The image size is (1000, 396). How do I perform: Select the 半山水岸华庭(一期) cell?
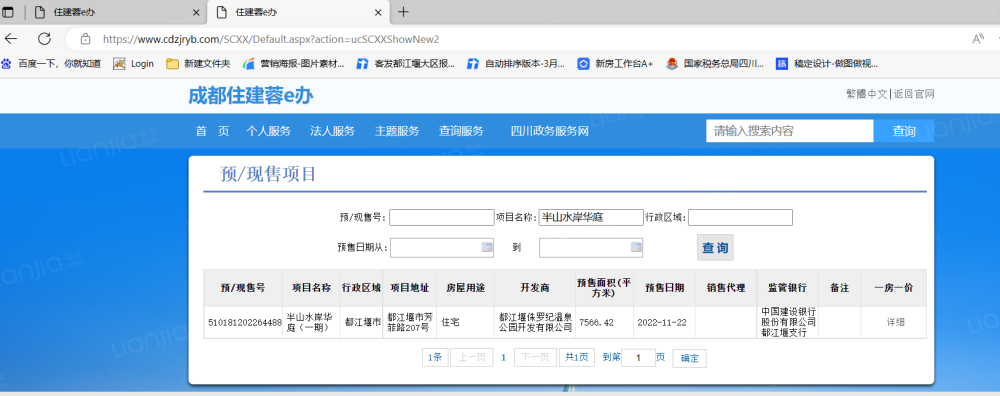pyautogui.click(x=311, y=323)
